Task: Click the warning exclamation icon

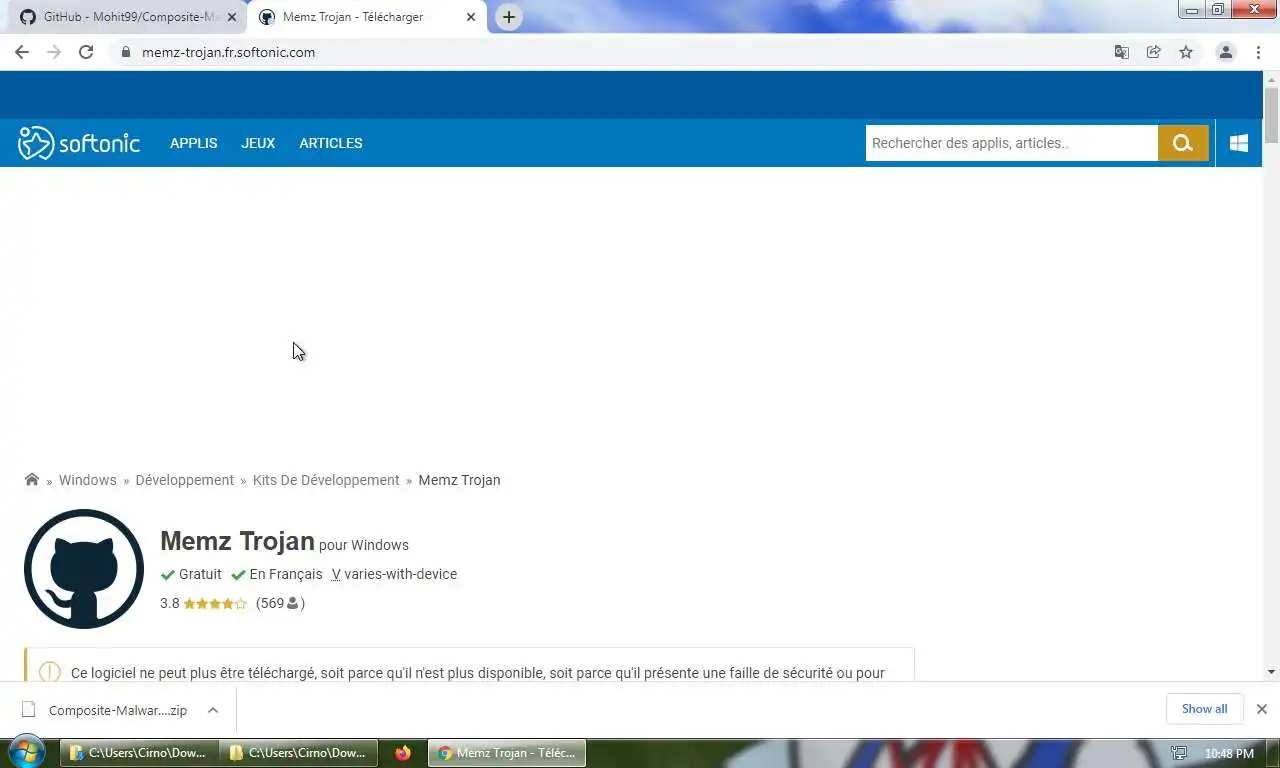Action: click(x=49, y=674)
